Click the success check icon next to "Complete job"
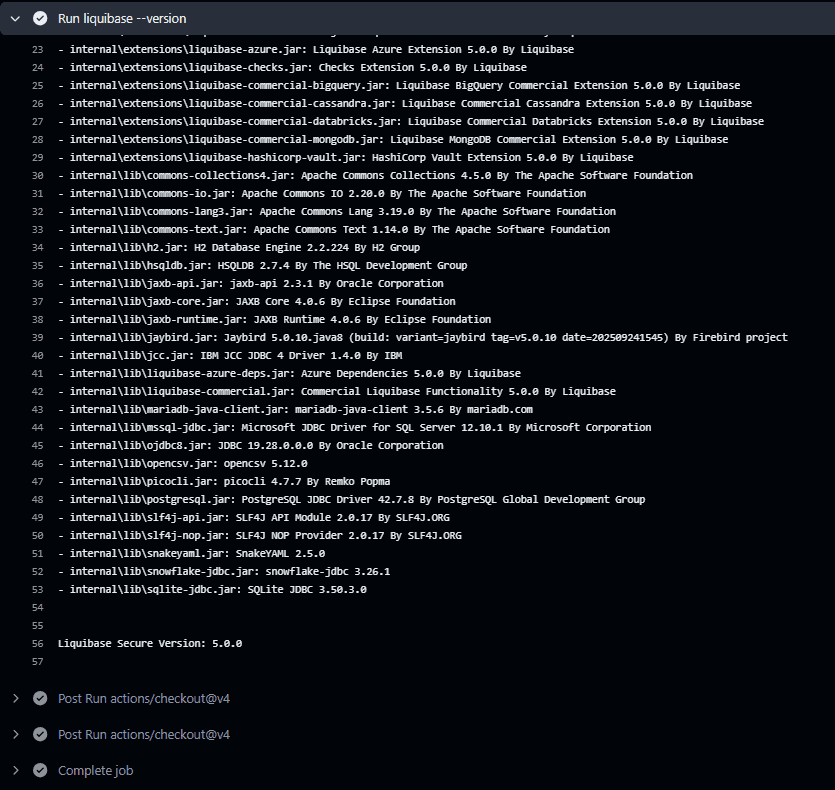This screenshot has width=835, height=790. 40,770
